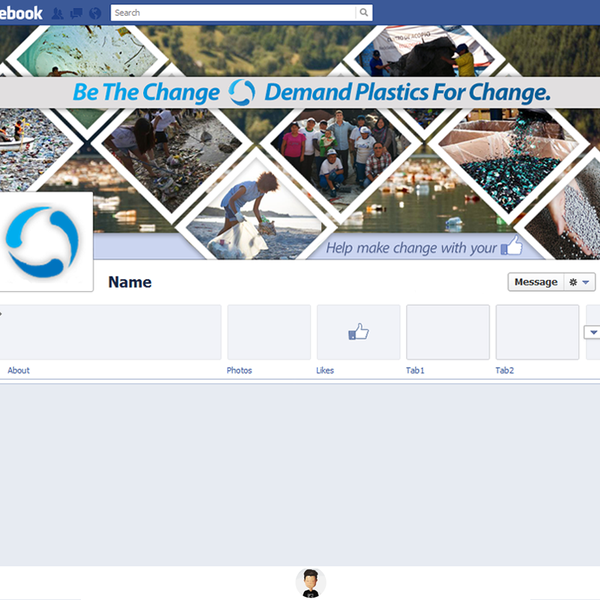Open the Tab1 label
Image resolution: width=600 pixels, height=600 pixels.
point(415,370)
